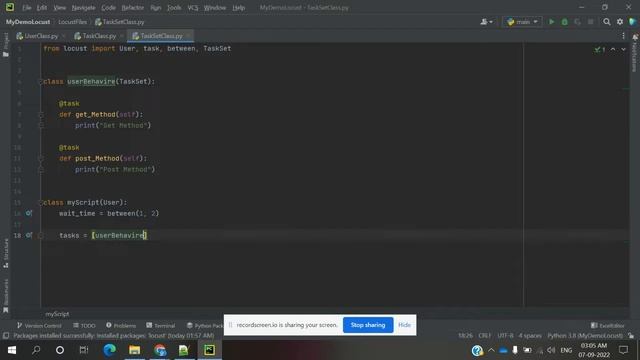Image resolution: width=640 pixels, height=360 pixels.
Task: Open Windows Start menu
Action: 12,350
